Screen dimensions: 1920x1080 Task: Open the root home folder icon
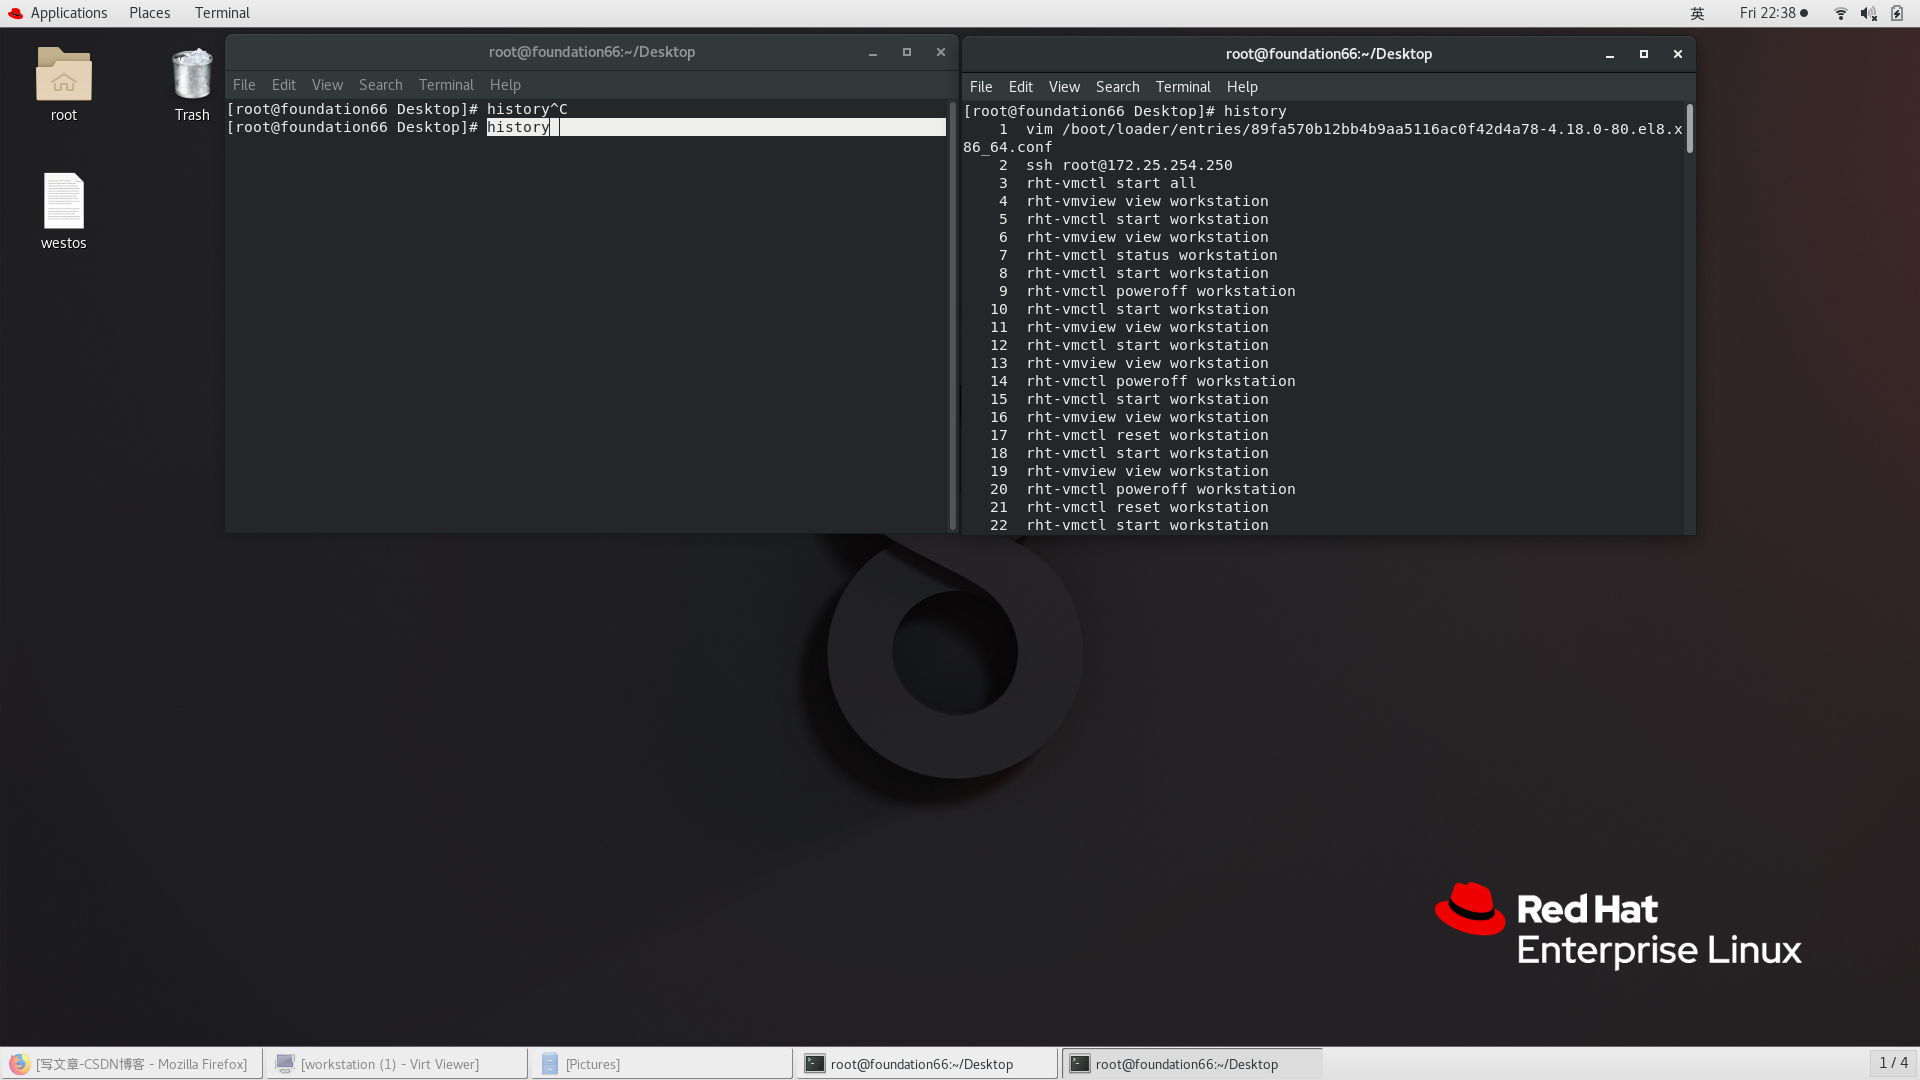point(63,76)
